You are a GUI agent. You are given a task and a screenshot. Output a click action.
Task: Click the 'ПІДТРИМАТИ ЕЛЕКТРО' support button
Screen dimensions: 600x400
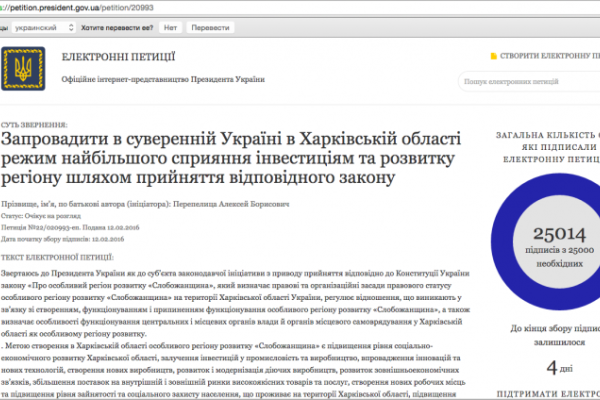(x=548, y=394)
